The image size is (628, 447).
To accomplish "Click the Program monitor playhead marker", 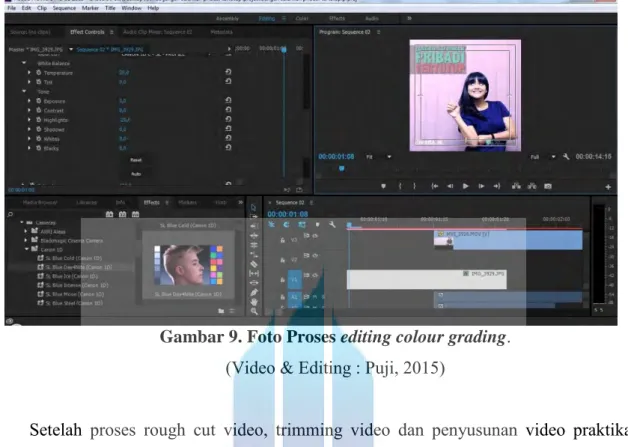I will pyautogui.click(x=342, y=169).
